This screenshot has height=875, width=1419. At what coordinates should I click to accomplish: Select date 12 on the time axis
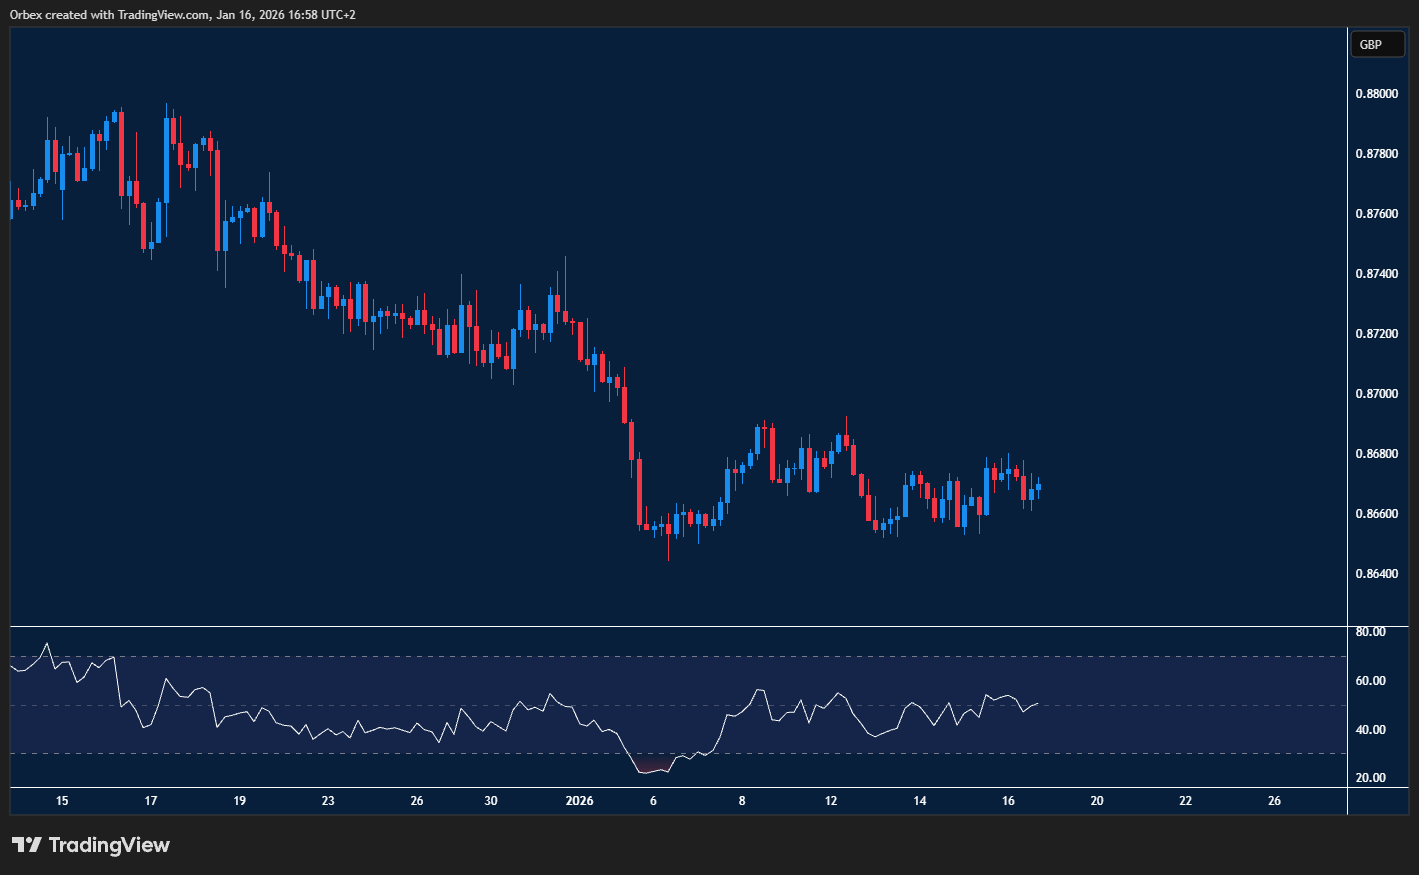(x=831, y=801)
